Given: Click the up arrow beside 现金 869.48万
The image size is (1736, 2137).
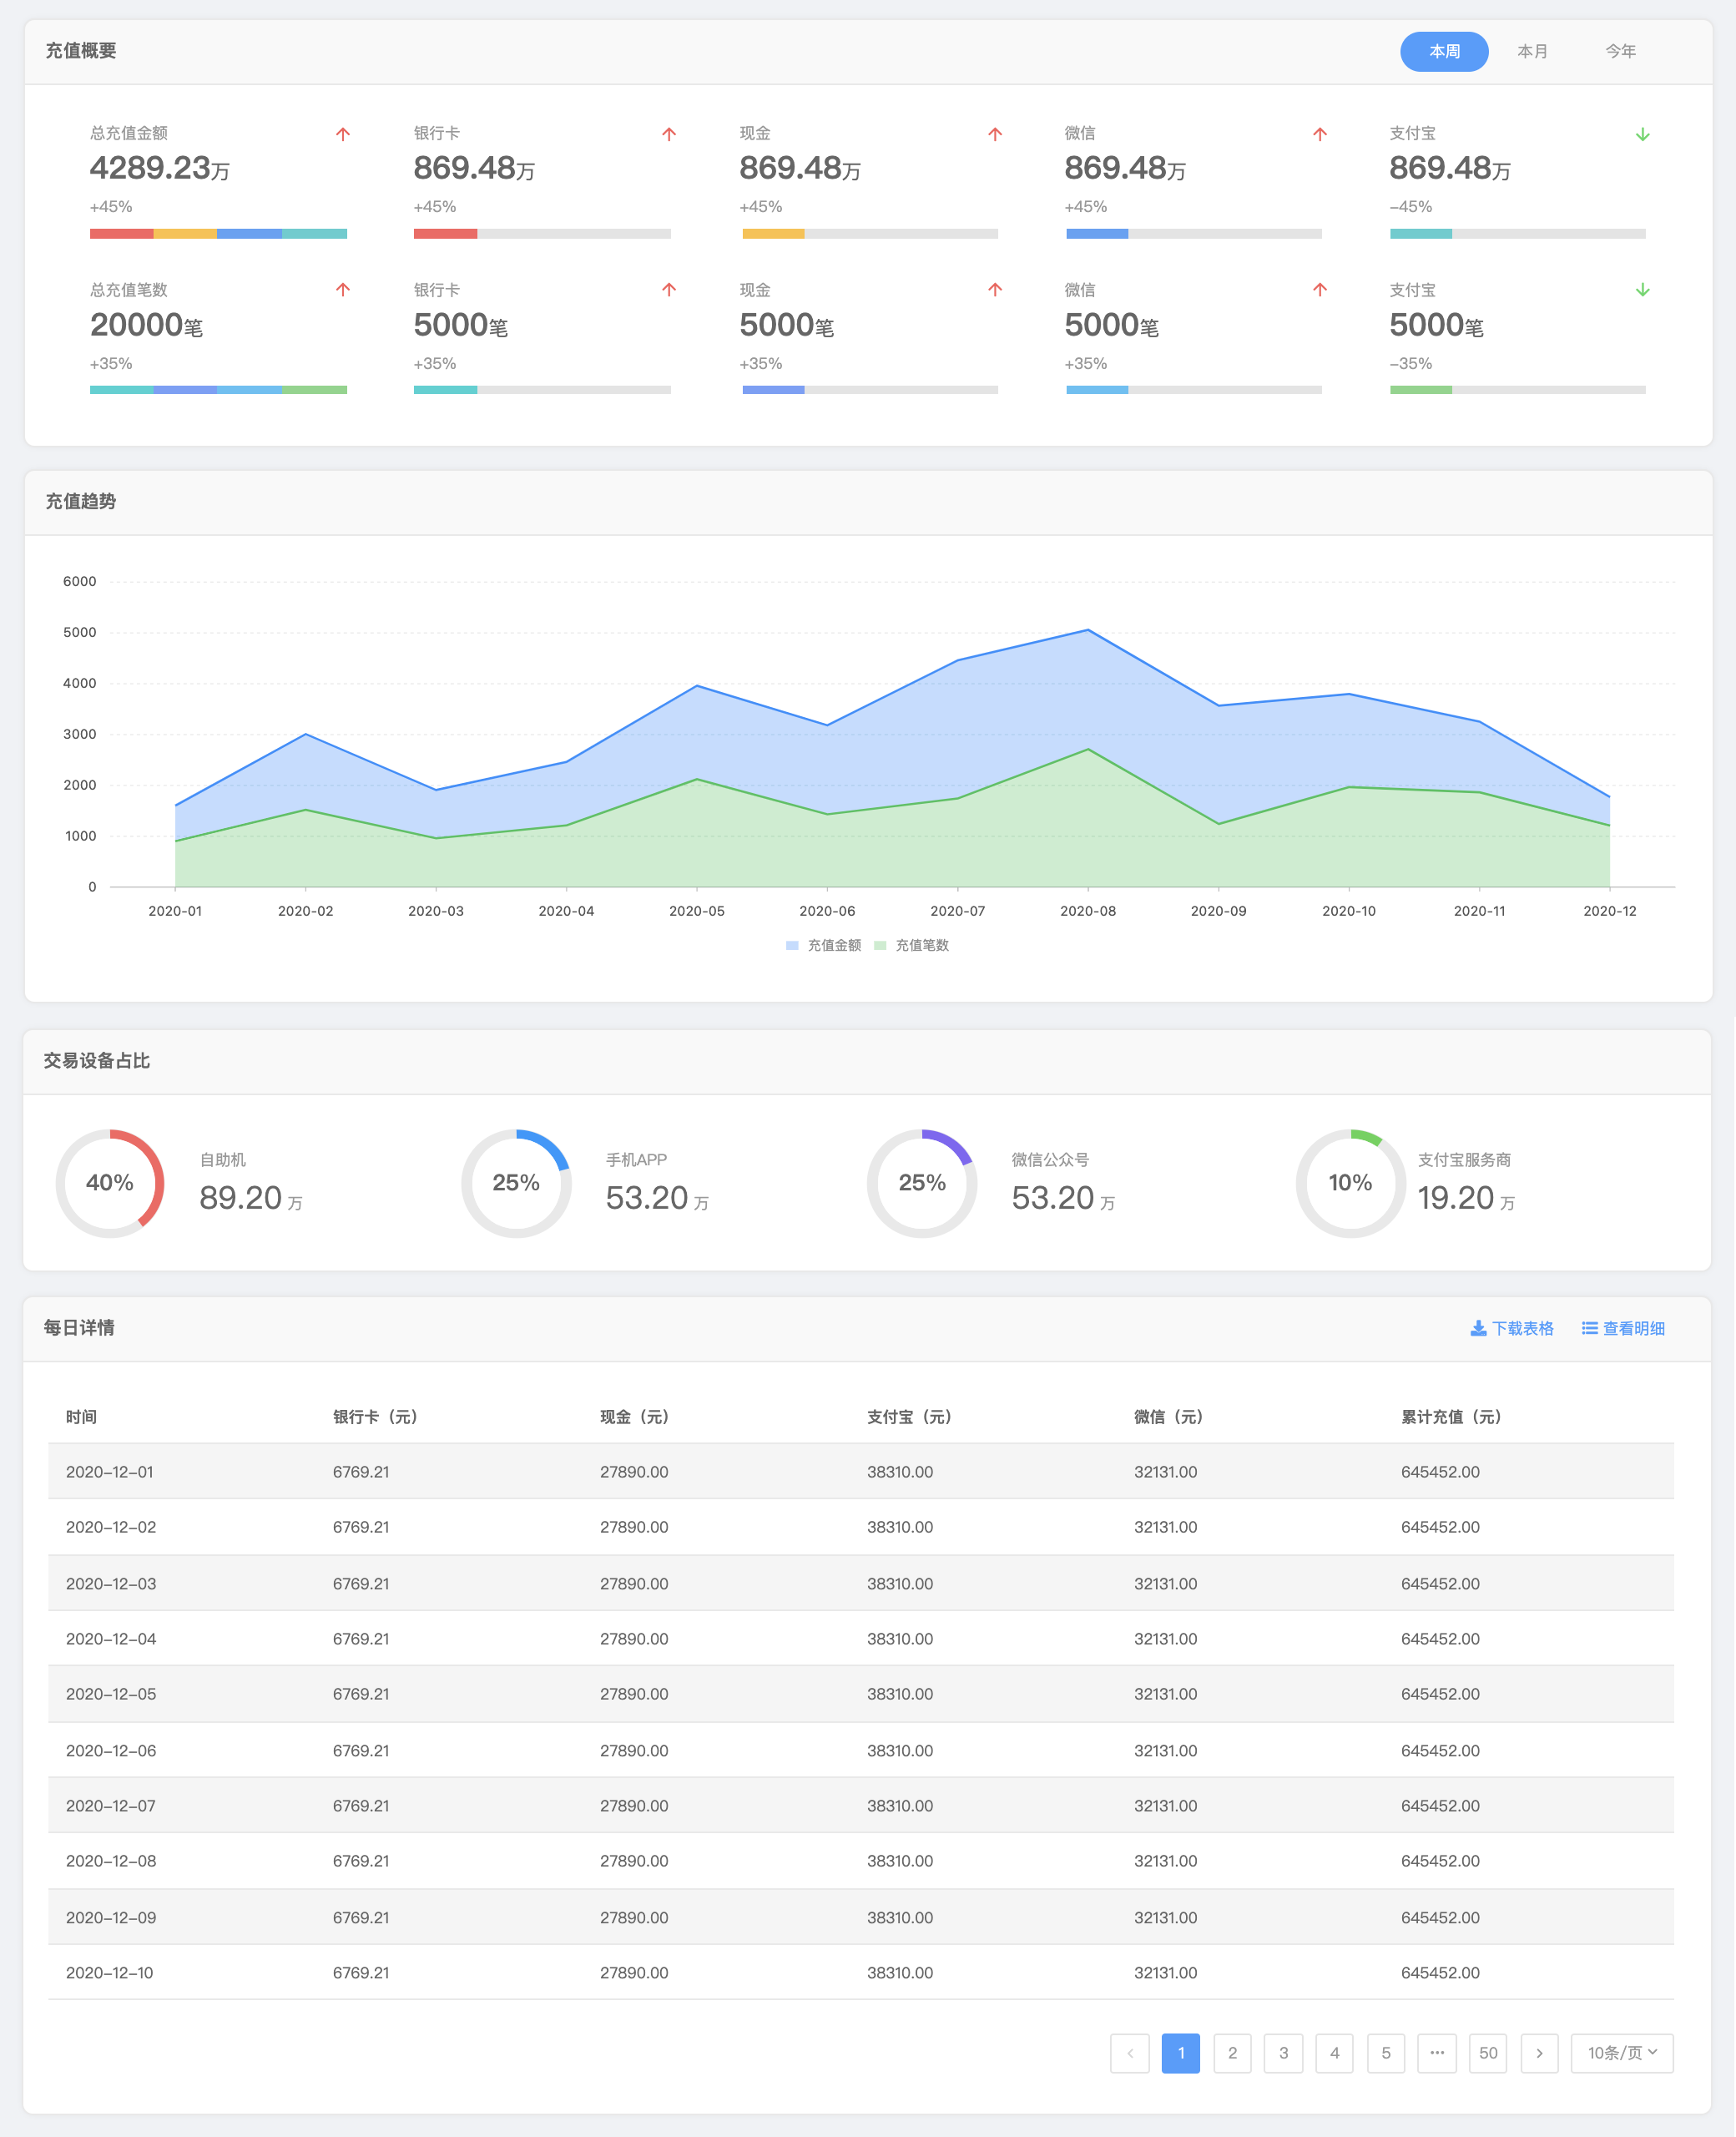Looking at the screenshot, I should [995, 134].
